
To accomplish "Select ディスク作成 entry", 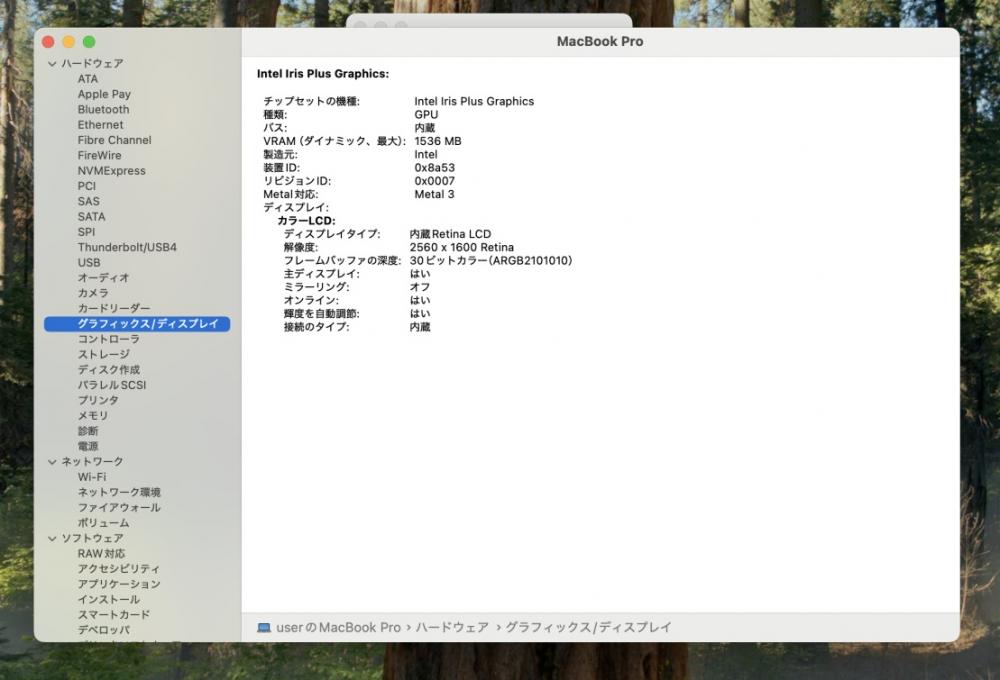I will (108, 370).
